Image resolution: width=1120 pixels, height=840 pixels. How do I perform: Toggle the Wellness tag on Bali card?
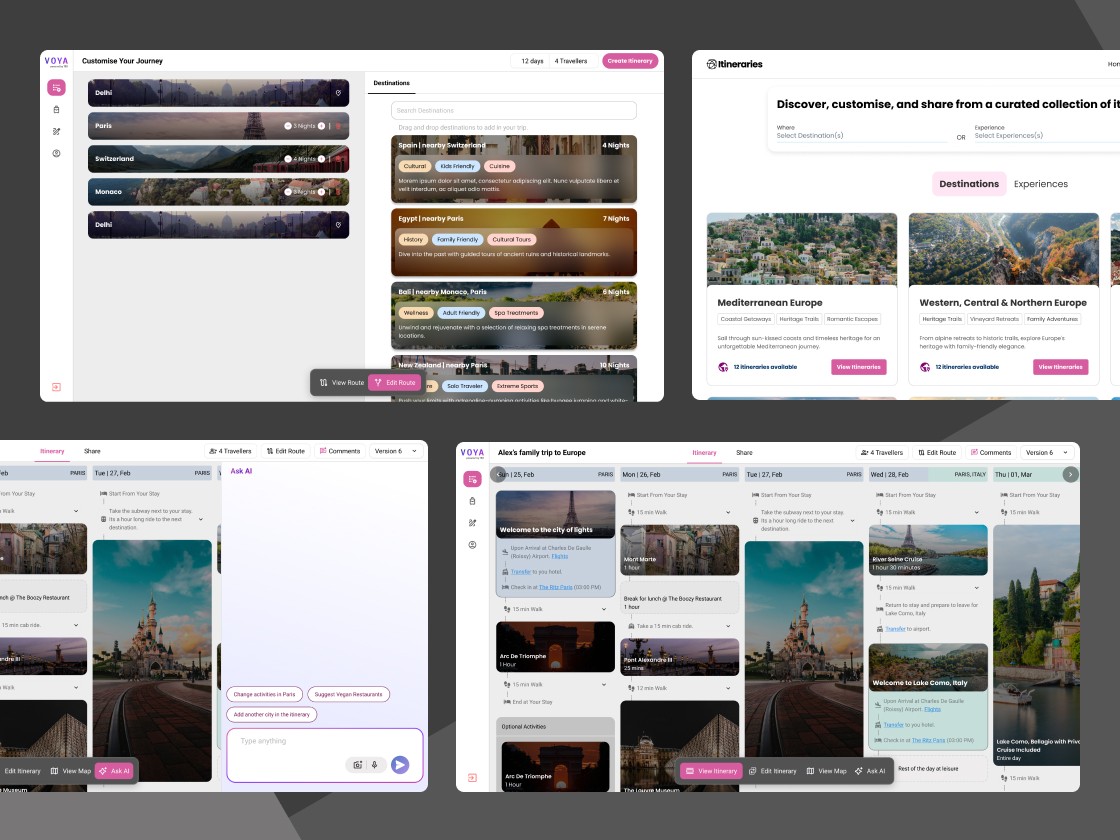coord(416,313)
